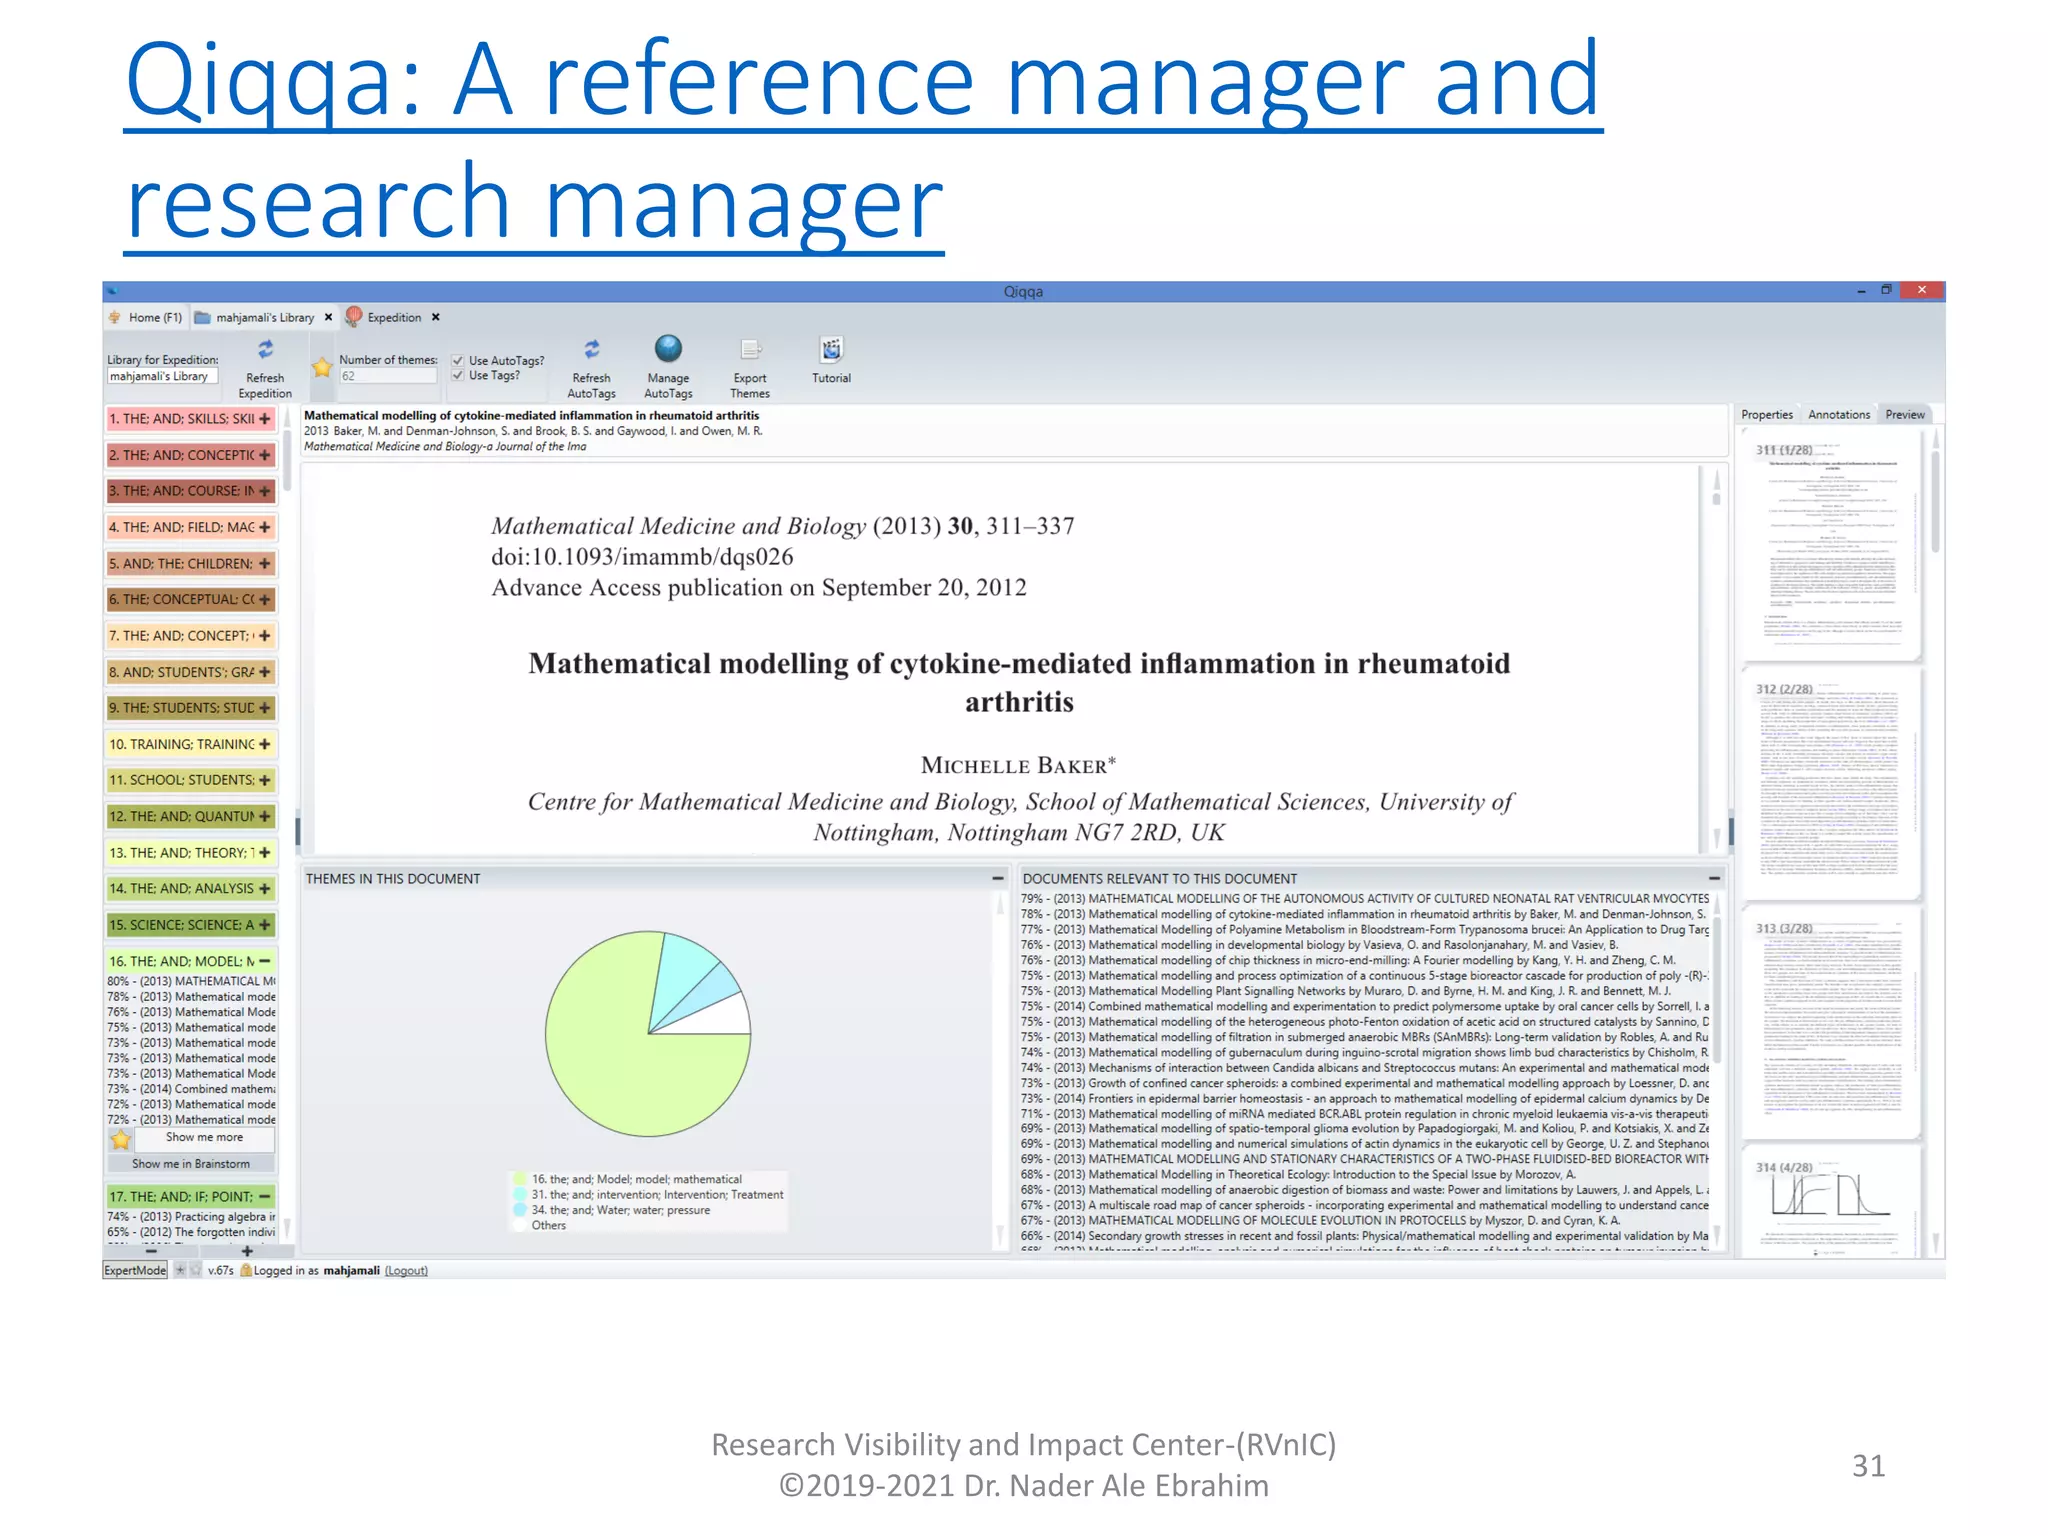Click the star icon beside Number of themes
This screenshot has height=1536, width=2048.
point(322,368)
